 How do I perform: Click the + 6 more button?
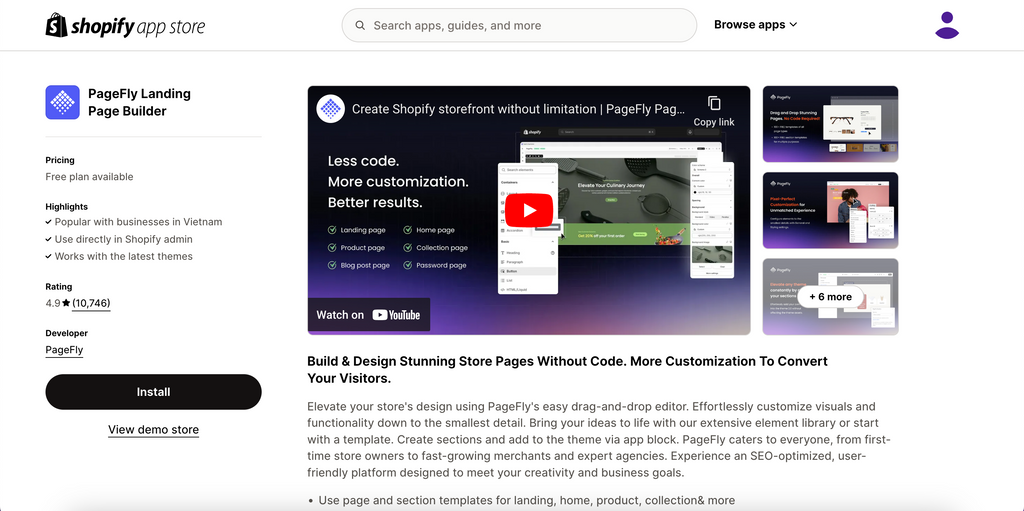tap(830, 297)
